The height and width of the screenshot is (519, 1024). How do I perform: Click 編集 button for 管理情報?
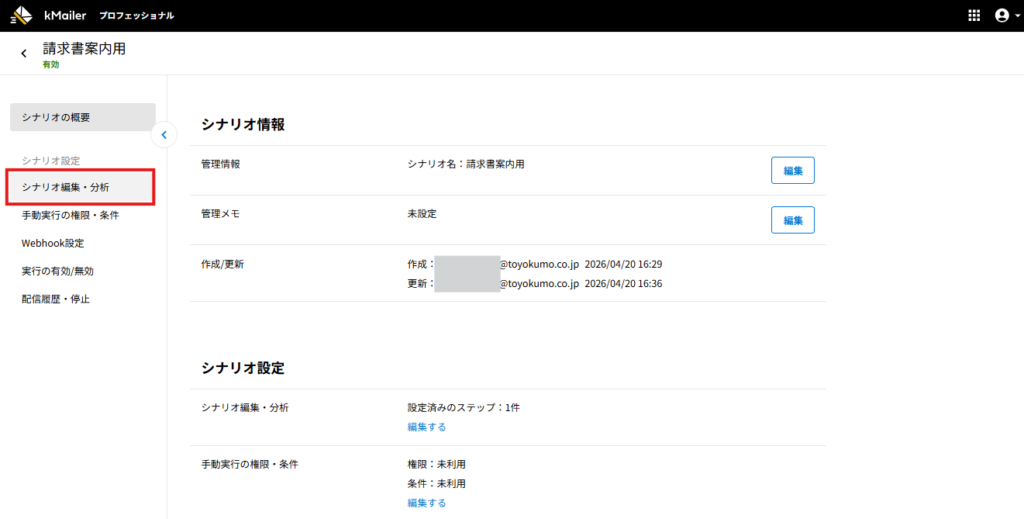792,171
